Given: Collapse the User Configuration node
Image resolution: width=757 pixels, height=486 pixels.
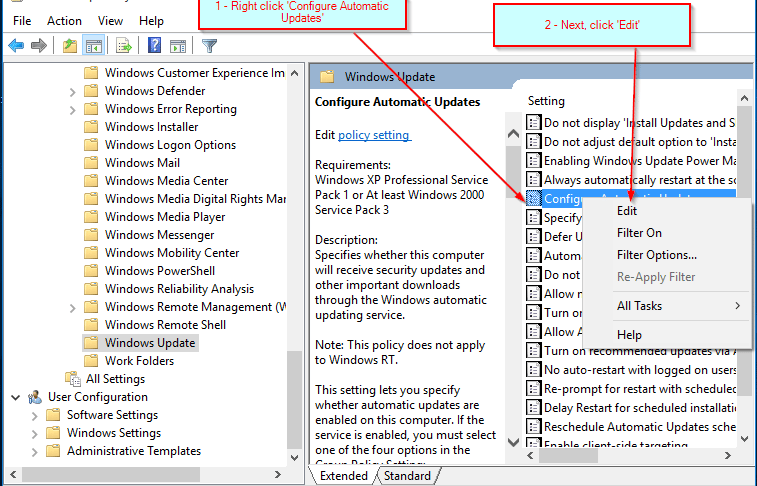Looking at the screenshot, I should point(15,398).
